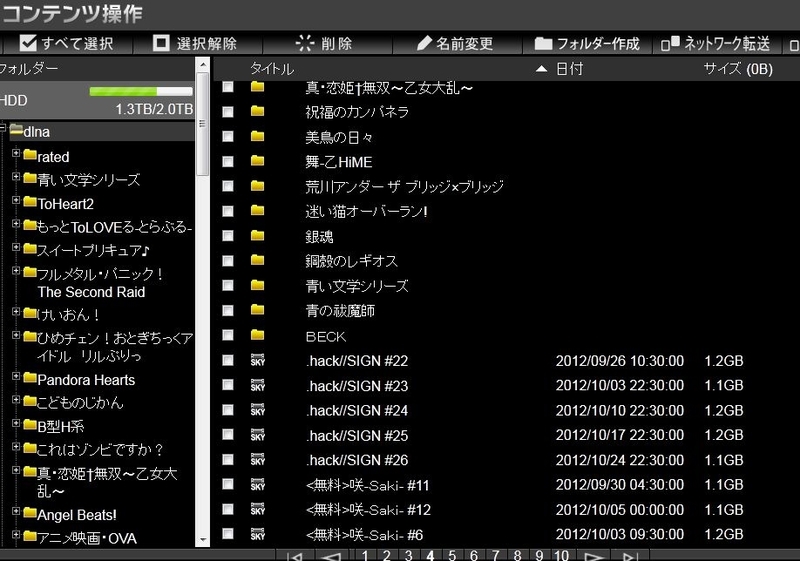Screen dimensions: 800x561
Task: Go to last page arrow icon
Action: [630, 556]
